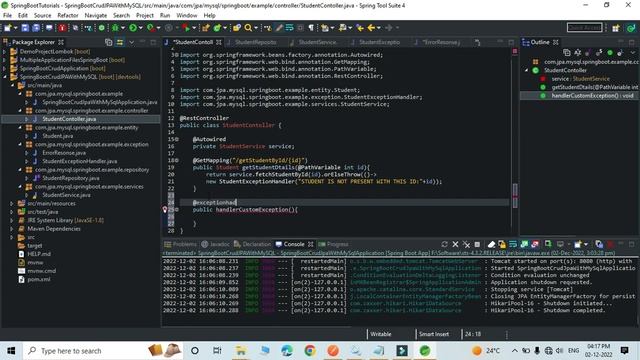
Task: Click the Open Type icon in toolbar
Action: click(236, 28)
